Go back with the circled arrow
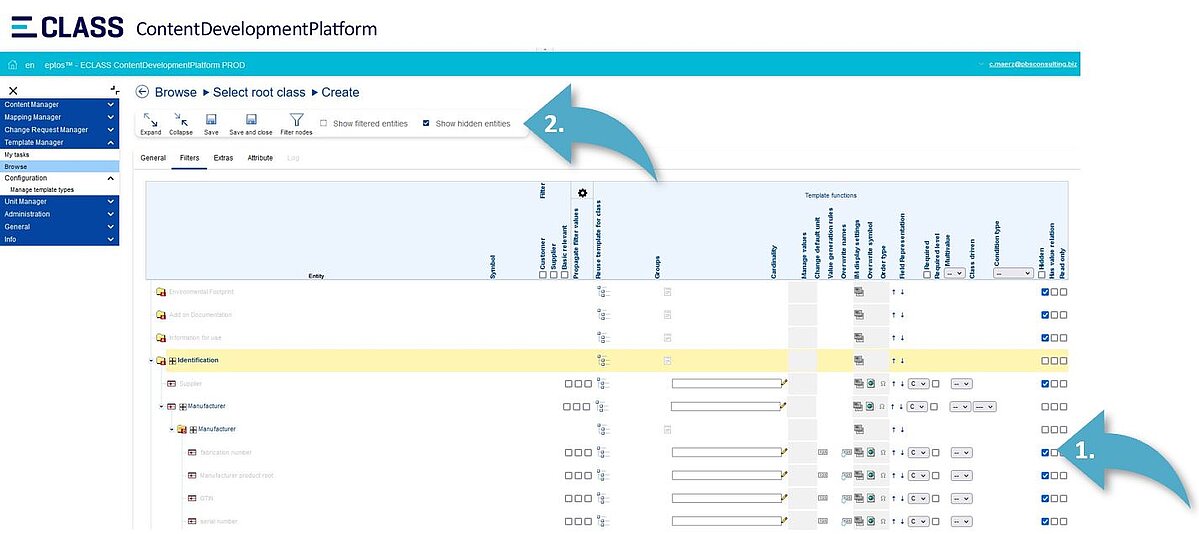The height and width of the screenshot is (534, 1199). coord(142,92)
